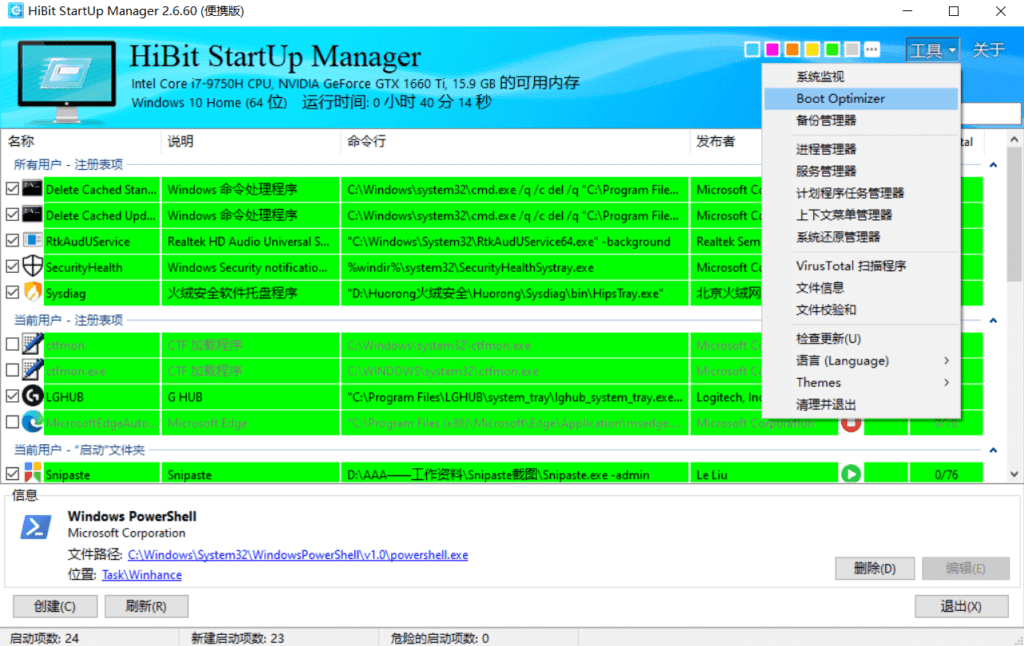Pick the orange theme swatch

click(x=792, y=49)
